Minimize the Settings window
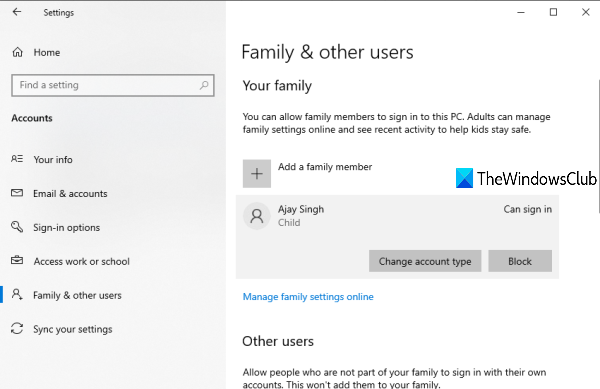This screenshot has width=600, height=389. tap(521, 12)
